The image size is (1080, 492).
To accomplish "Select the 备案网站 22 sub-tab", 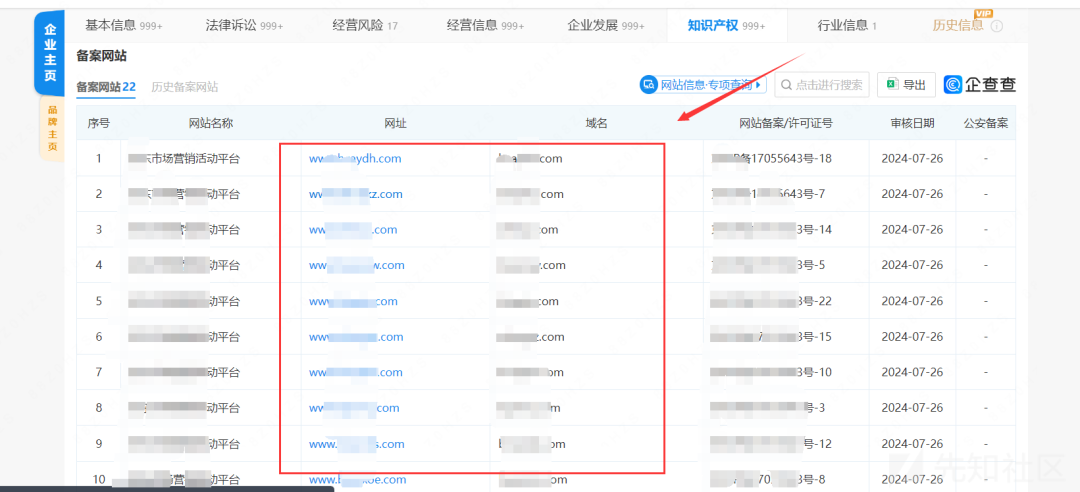I will coord(106,87).
